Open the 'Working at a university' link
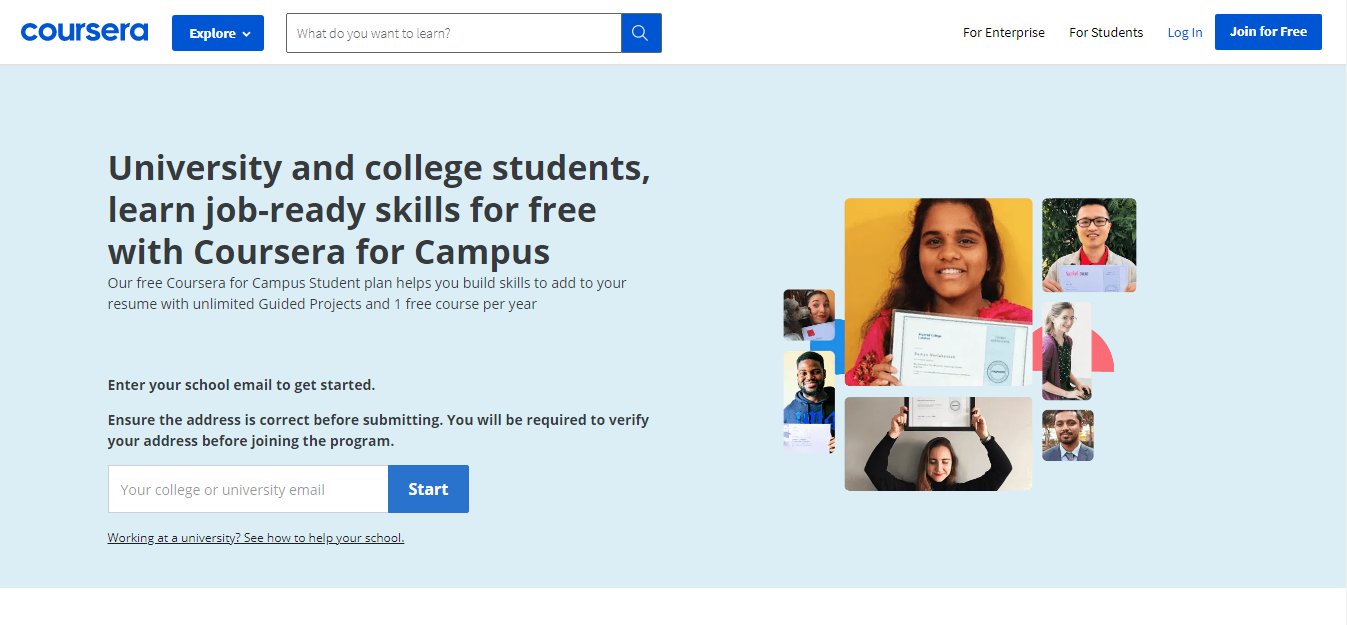Image resolution: width=1347 pixels, height=625 pixels. (x=255, y=537)
